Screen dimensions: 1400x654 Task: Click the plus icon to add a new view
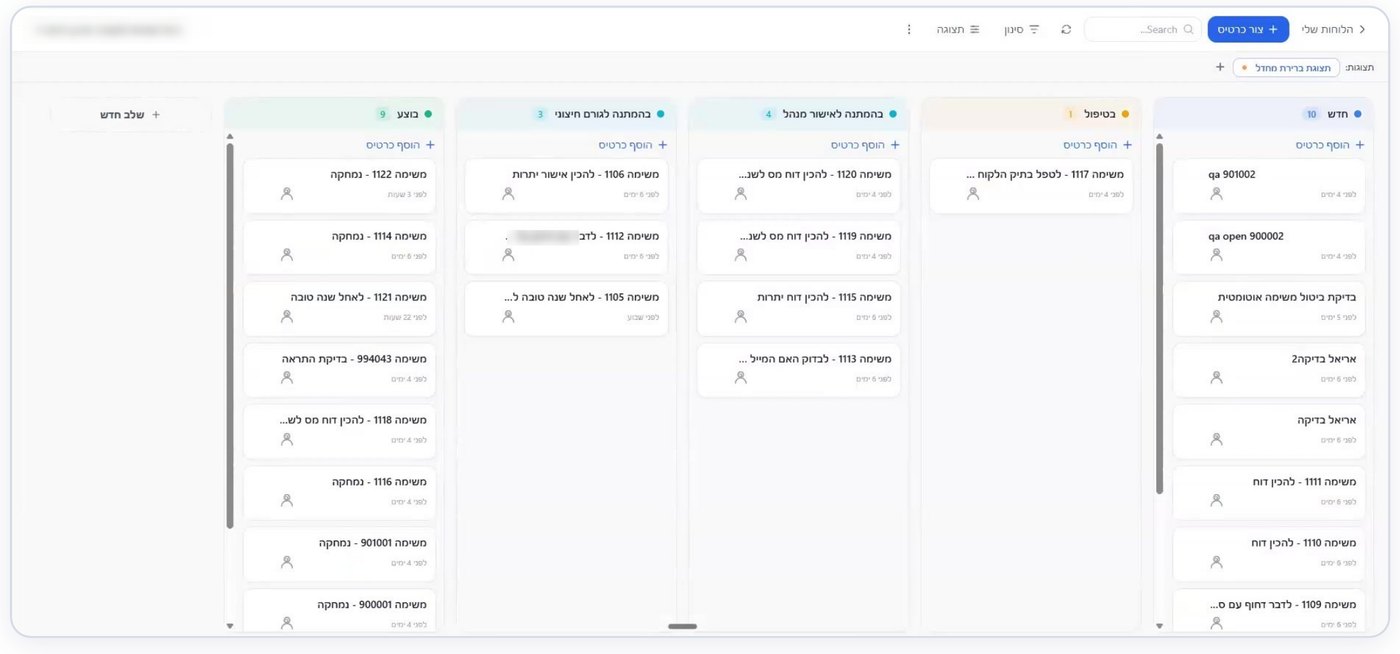click(x=1220, y=67)
